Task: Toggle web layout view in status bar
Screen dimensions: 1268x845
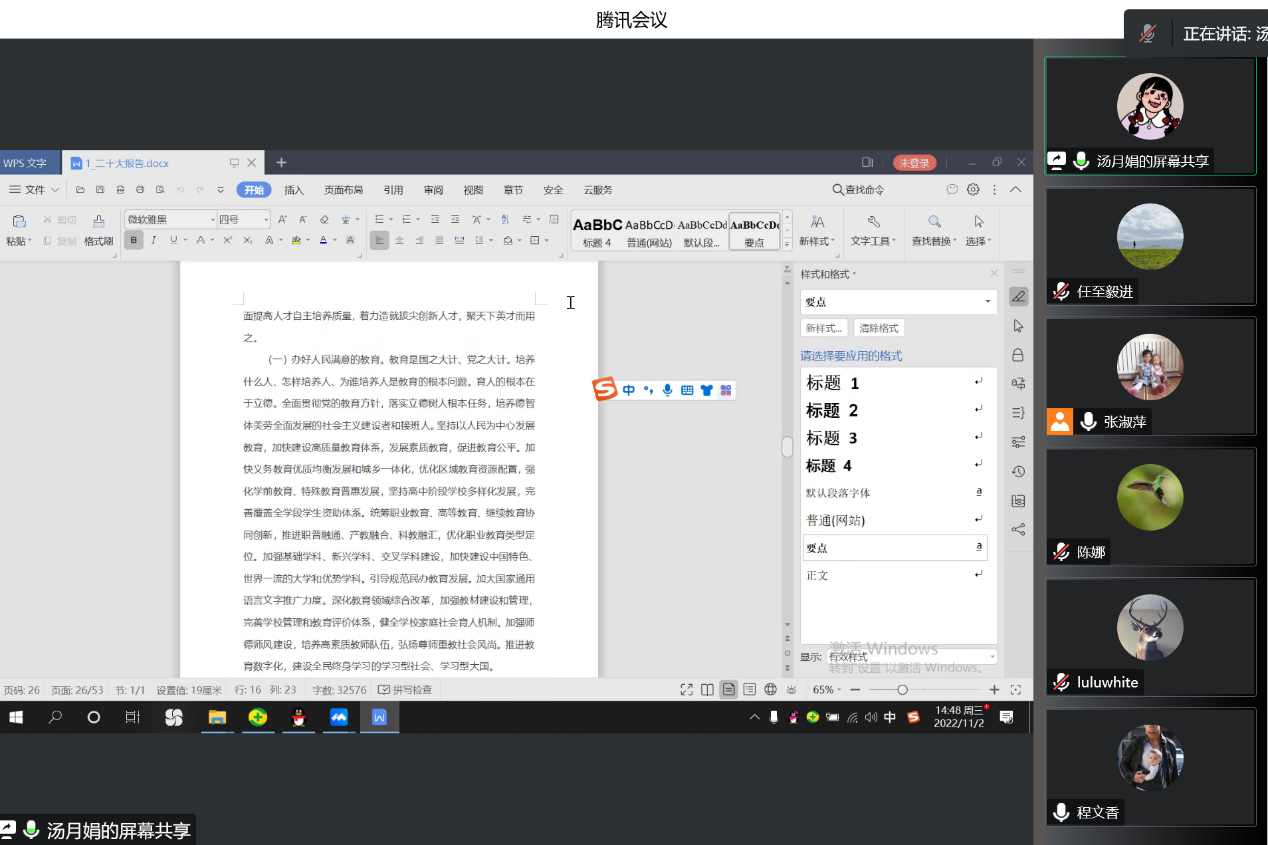Action: pos(770,689)
